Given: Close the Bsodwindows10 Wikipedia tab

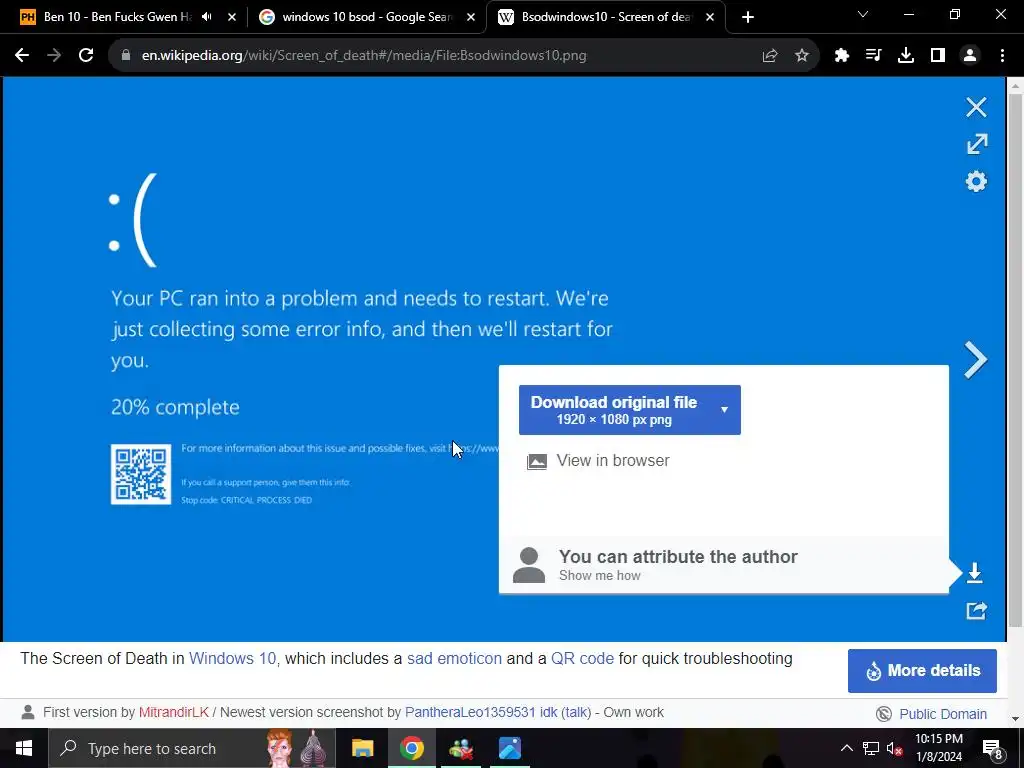Looking at the screenshot, I should [710, 18].
